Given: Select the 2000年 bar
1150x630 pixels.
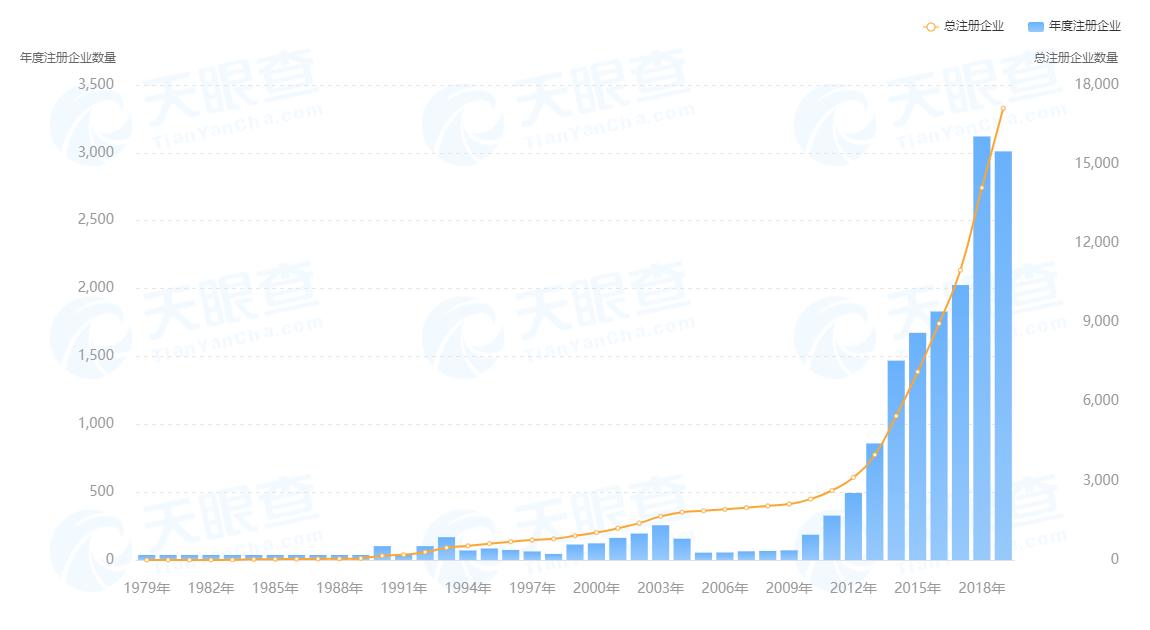Looking at the screenshot, I should 596,552.
